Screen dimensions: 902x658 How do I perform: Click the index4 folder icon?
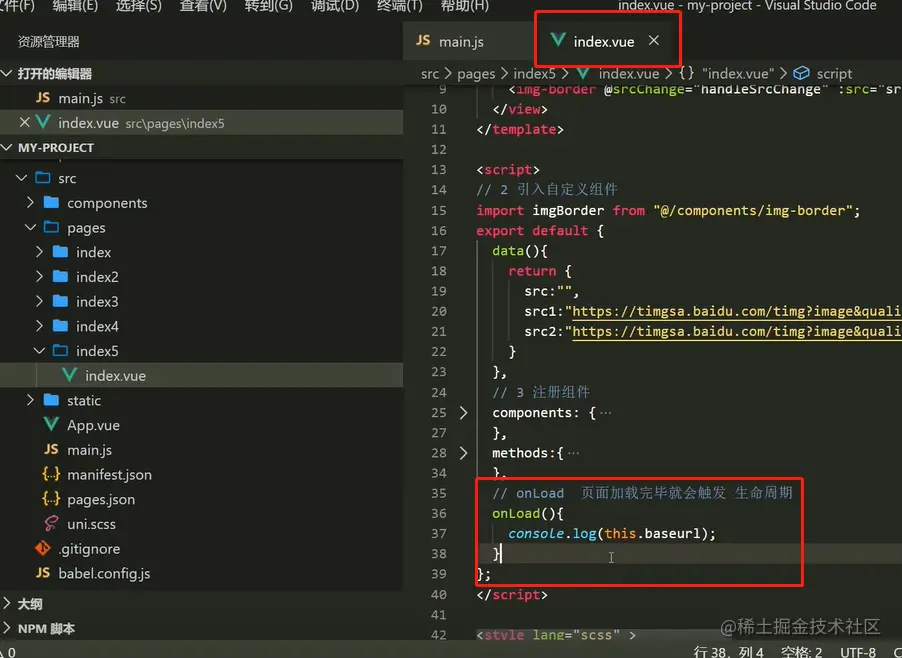[x=60, y=326]
